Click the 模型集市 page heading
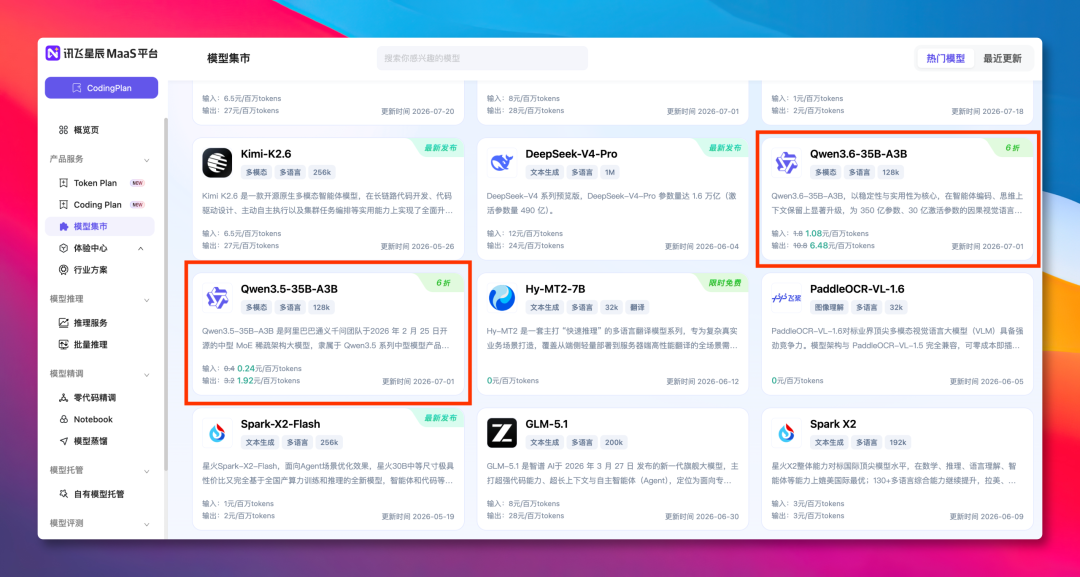 pos(229,59)
